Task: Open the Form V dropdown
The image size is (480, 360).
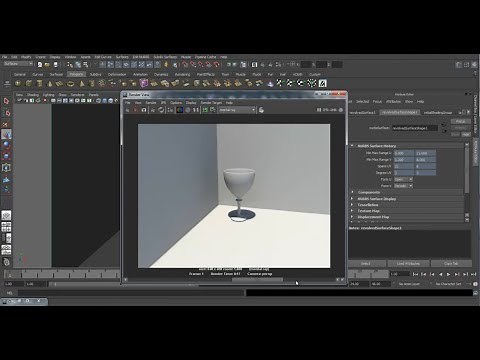Action: 404,186
